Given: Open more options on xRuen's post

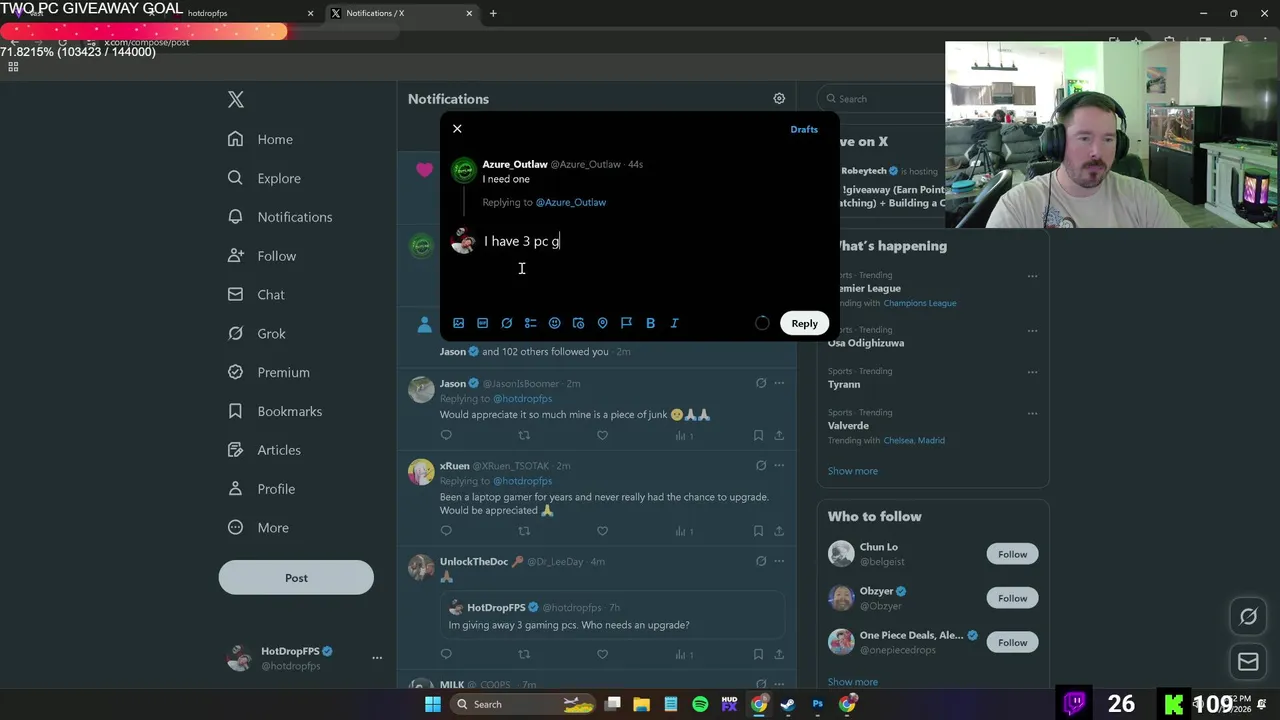Looking at the screenshot, I should click(x=779, y=465).
